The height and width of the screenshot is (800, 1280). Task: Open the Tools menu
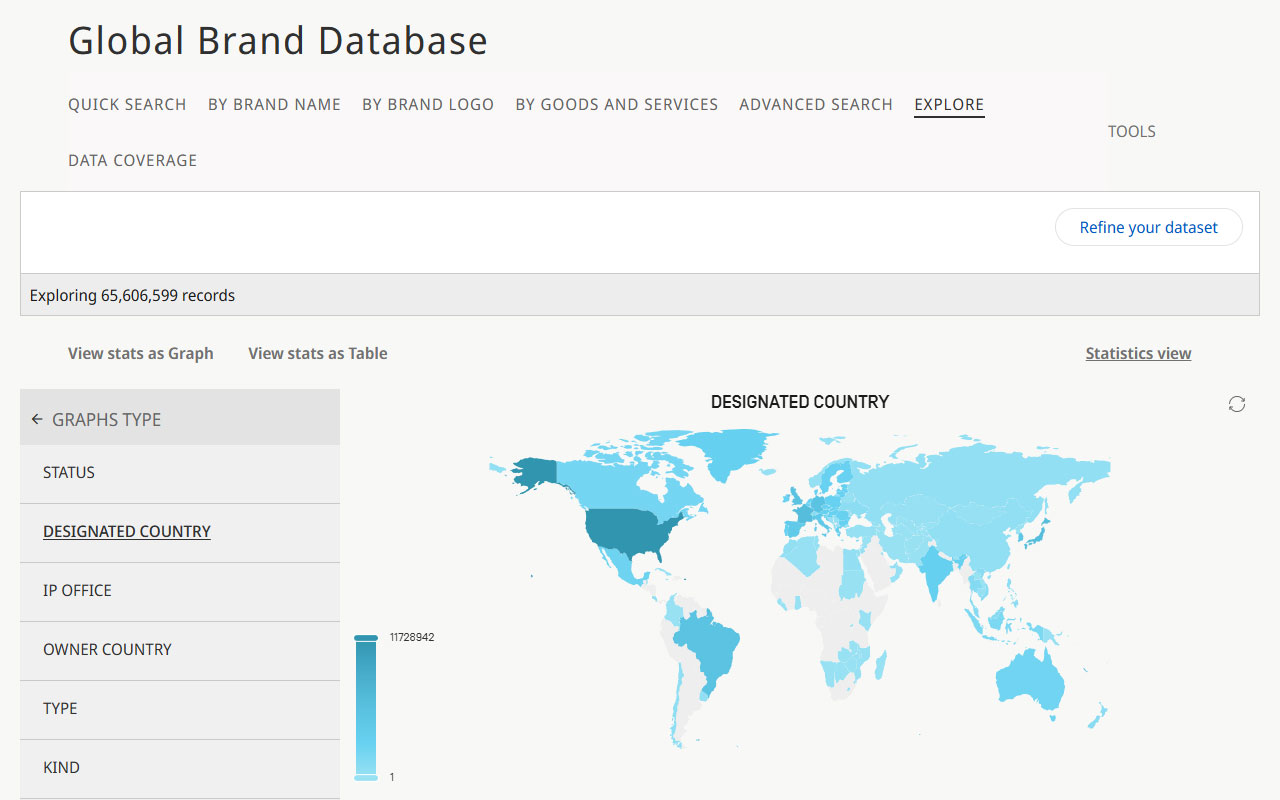1131,131
